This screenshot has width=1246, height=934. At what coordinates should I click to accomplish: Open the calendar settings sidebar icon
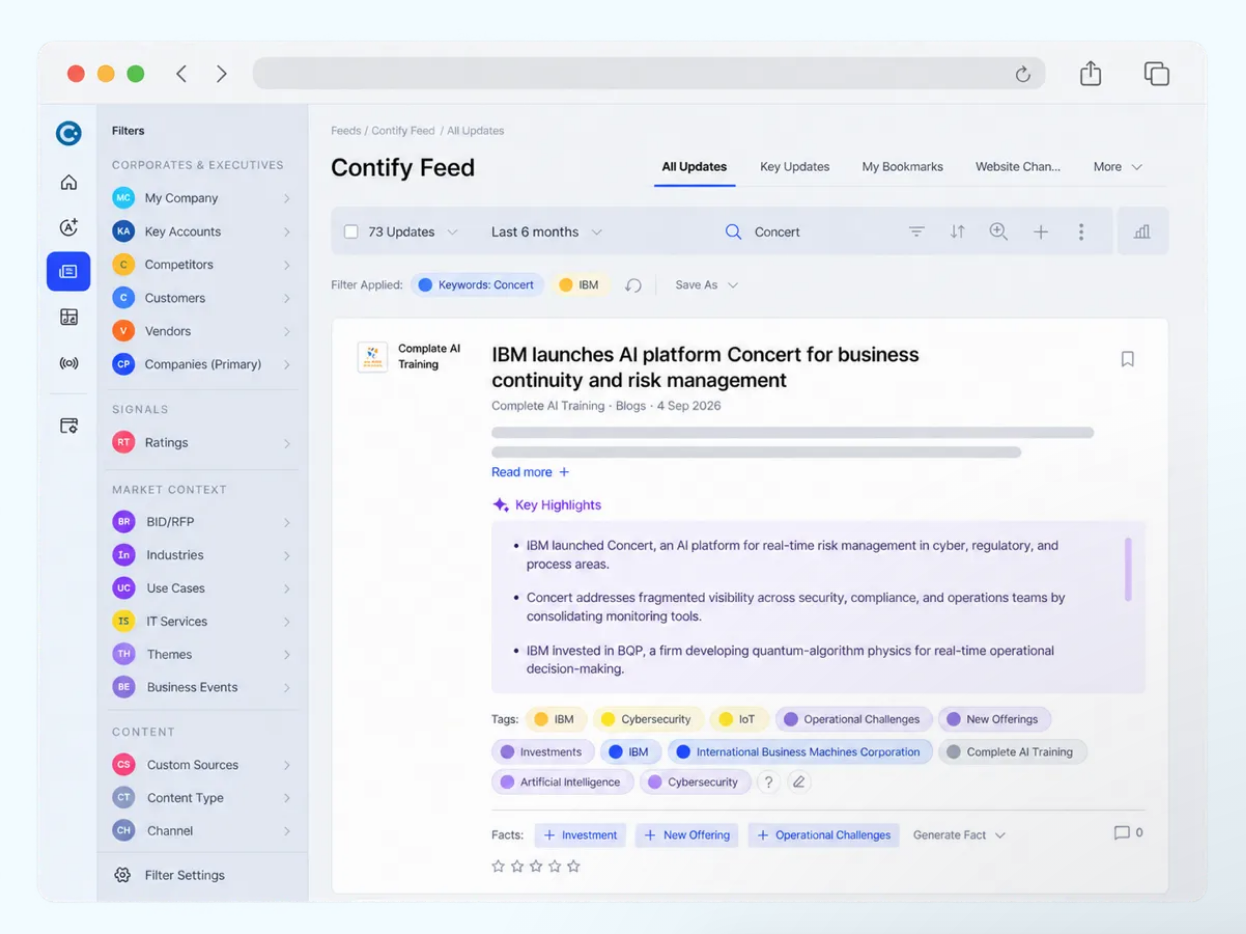click(x=68, y=426)
